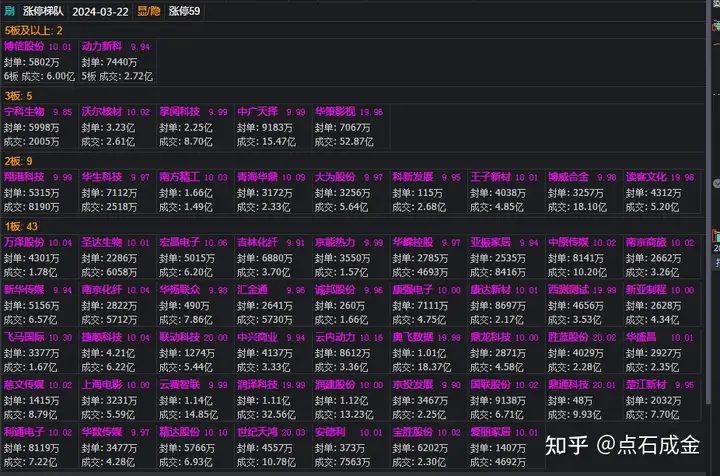
Task: Click stock name 世纪天鸿
Action: coord(257,431)
